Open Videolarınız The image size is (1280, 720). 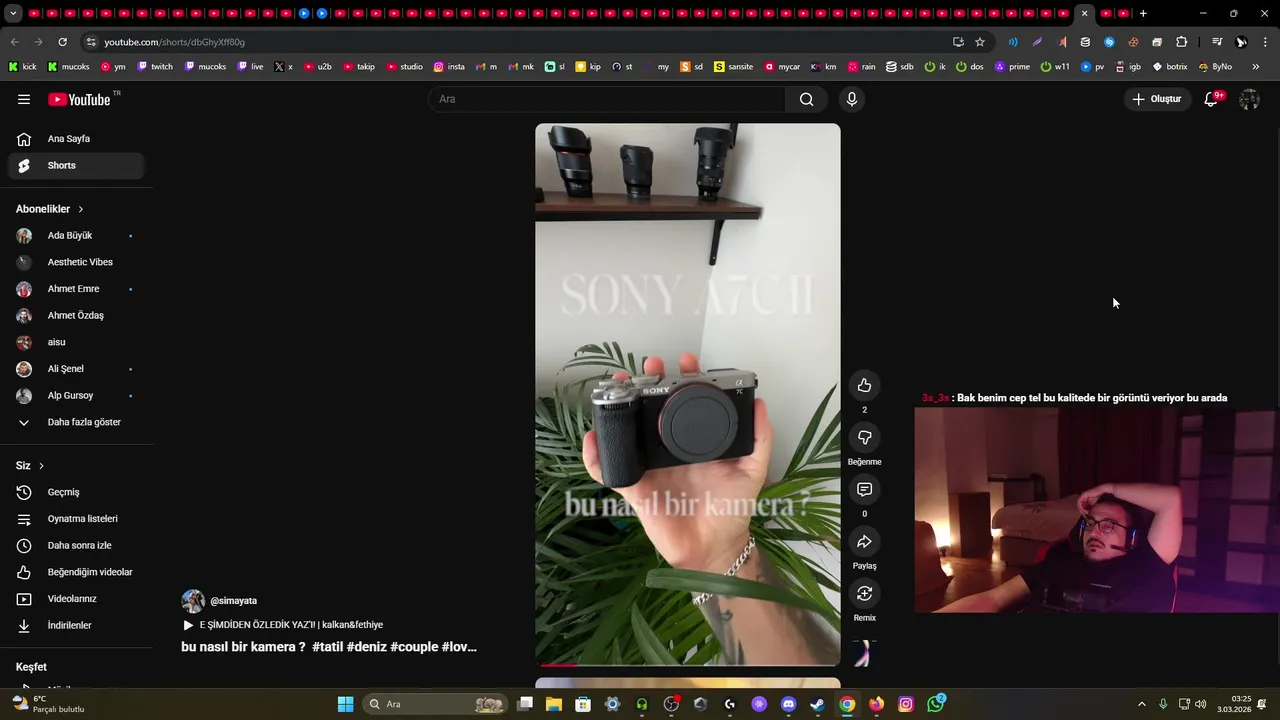point(76,599)
